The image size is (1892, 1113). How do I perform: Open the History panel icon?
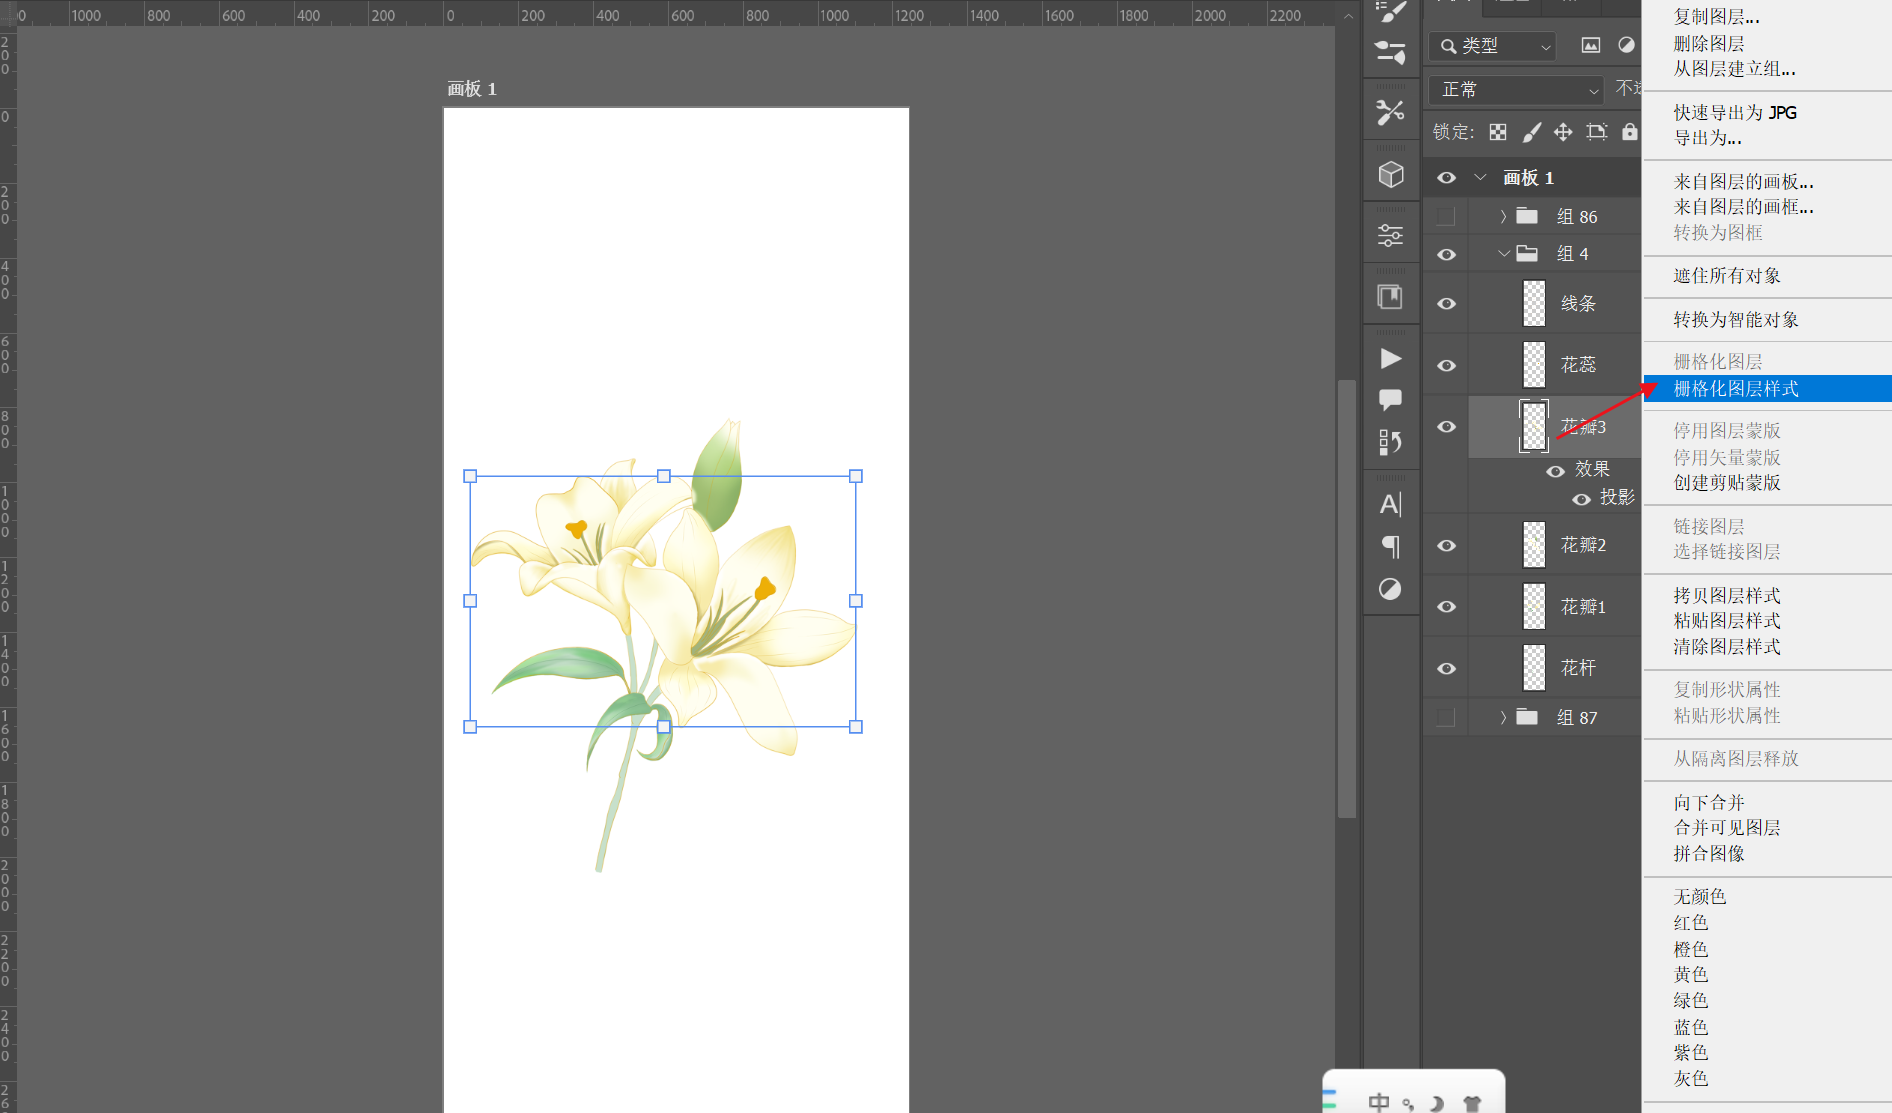coord(1390,442)
